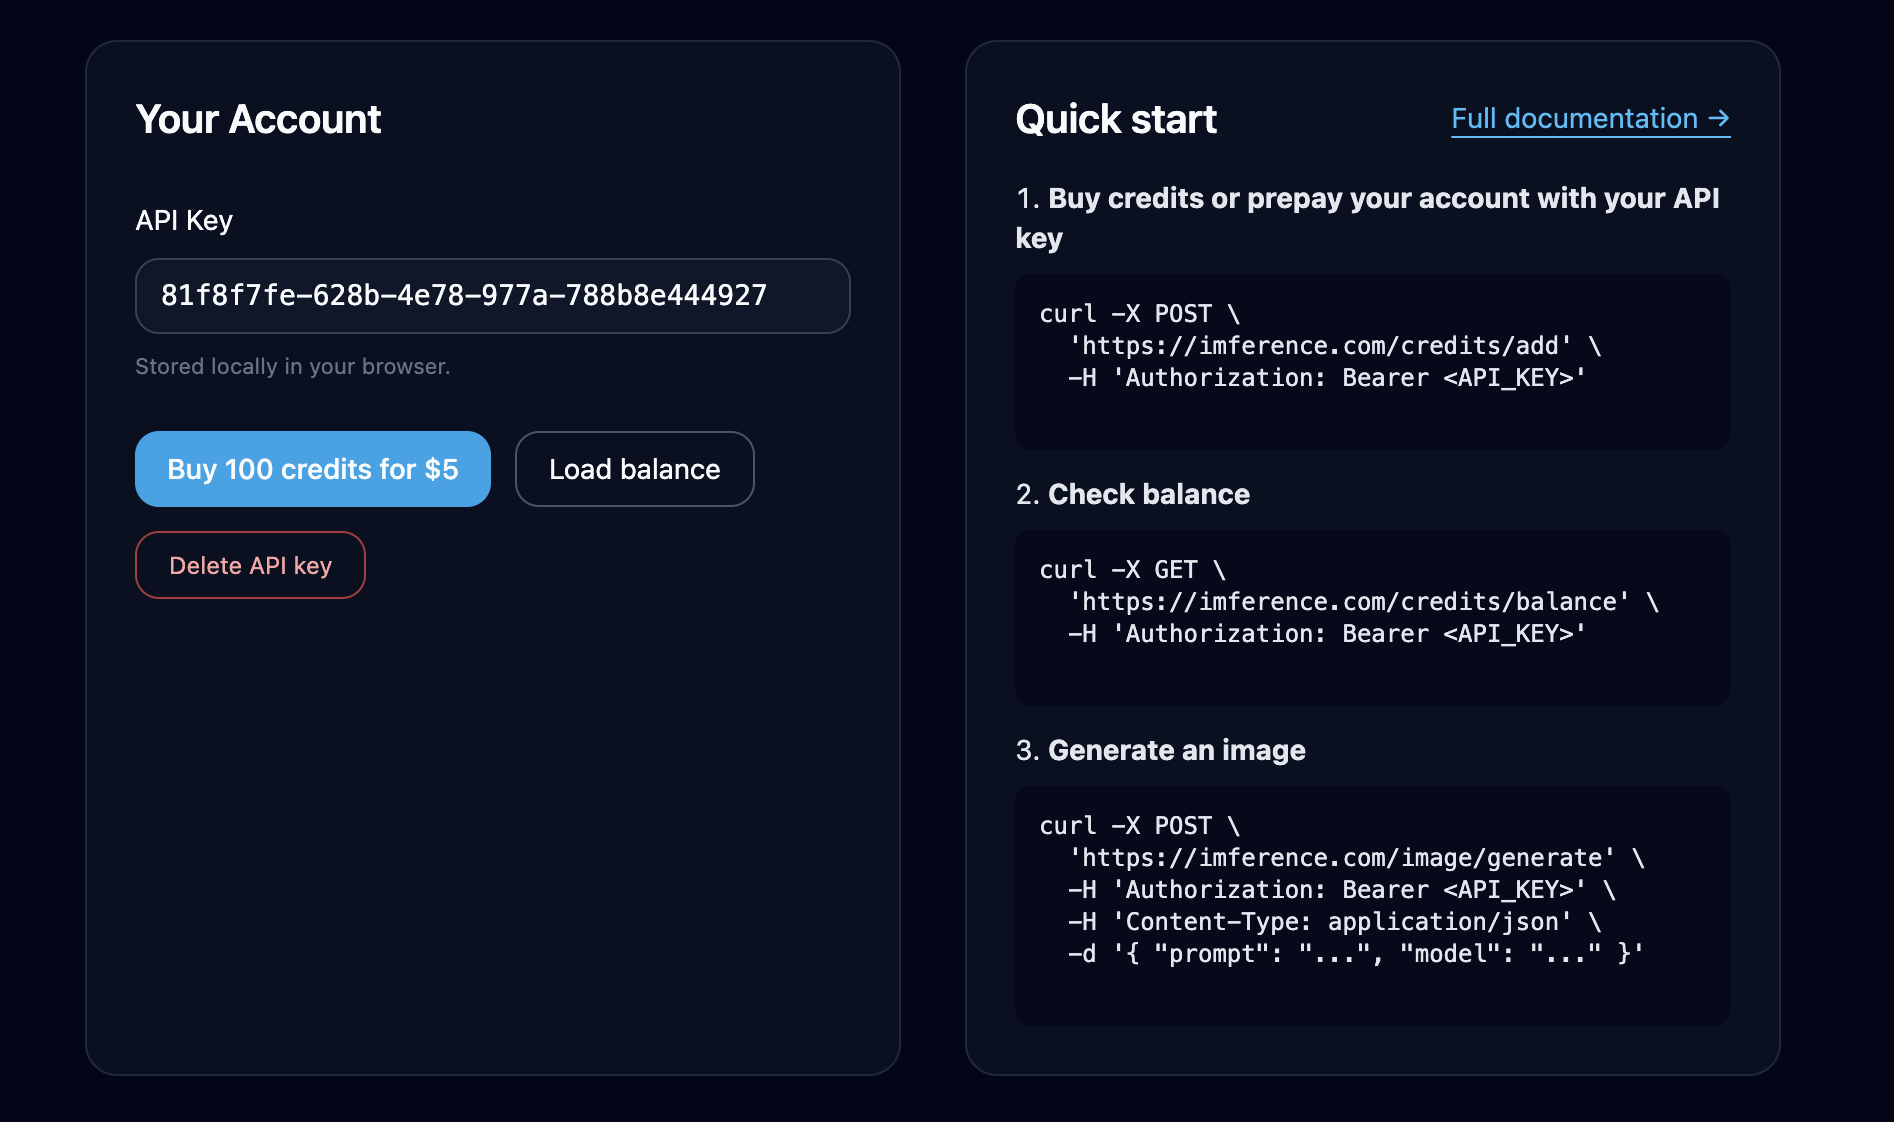
Task: Click the Authorization header in Check balance block
Action: pyautogui.click(x=1327, y=634)
